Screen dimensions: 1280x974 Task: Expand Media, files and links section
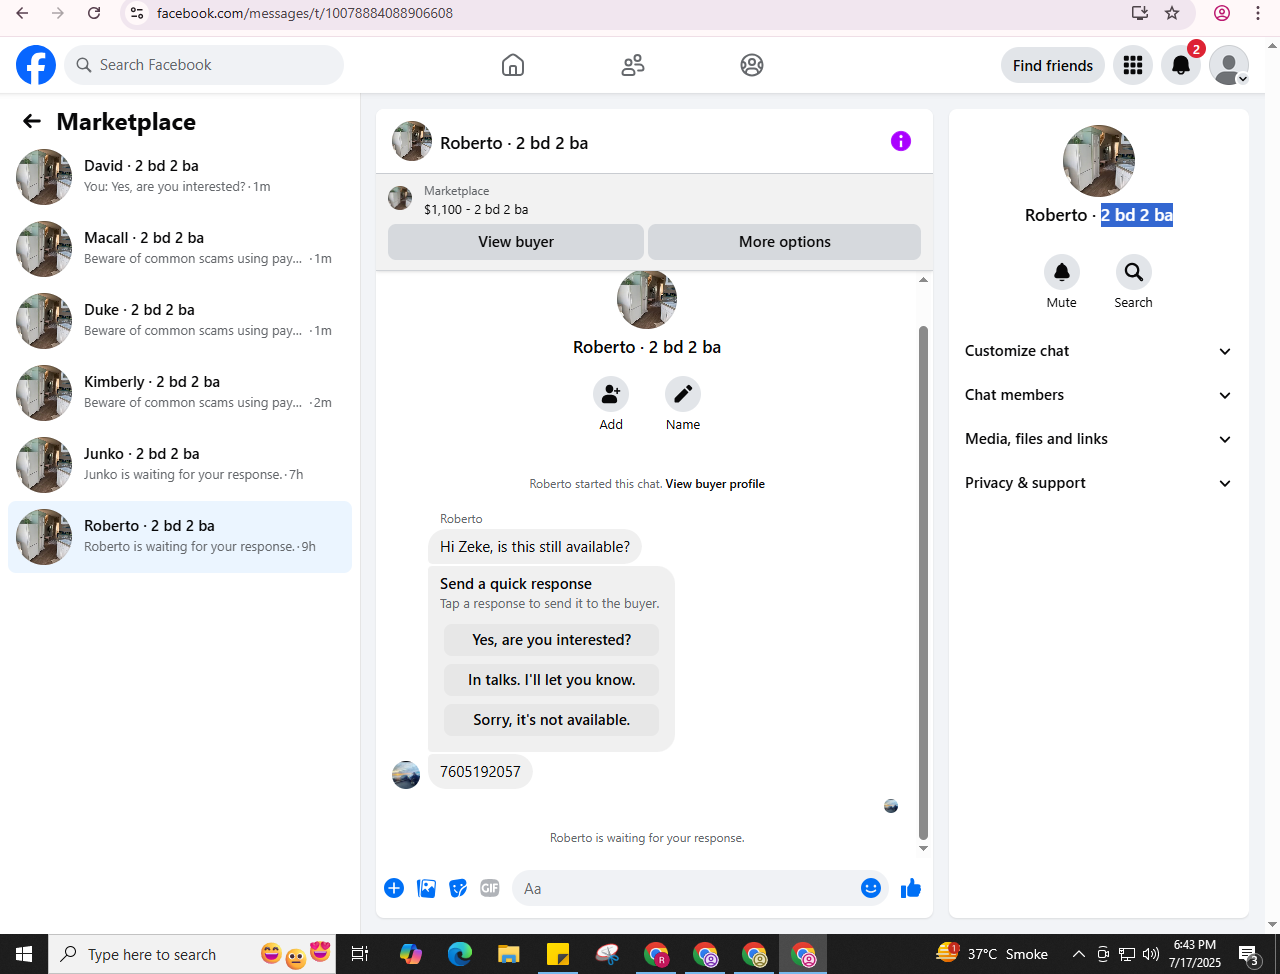pos(1098,439)
